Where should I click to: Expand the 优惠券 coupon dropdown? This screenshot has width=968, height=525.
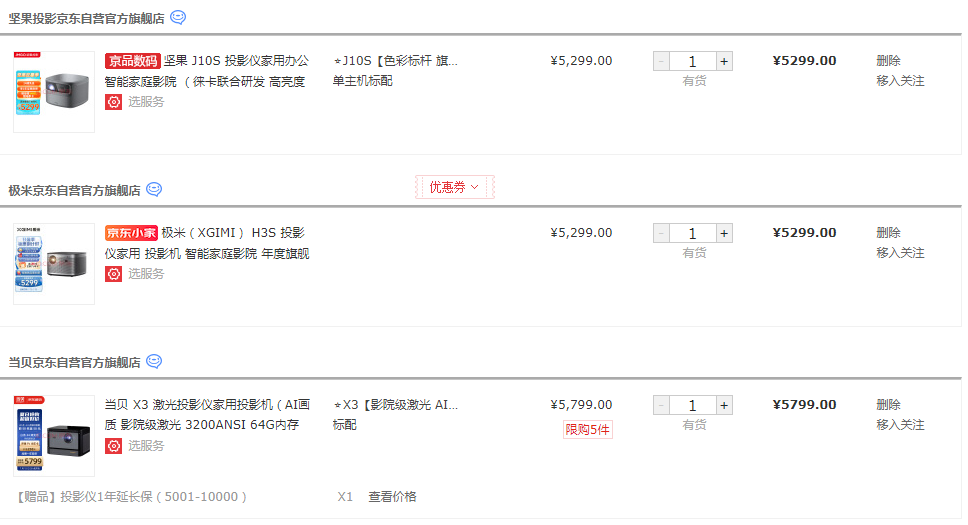pos(454,187)
